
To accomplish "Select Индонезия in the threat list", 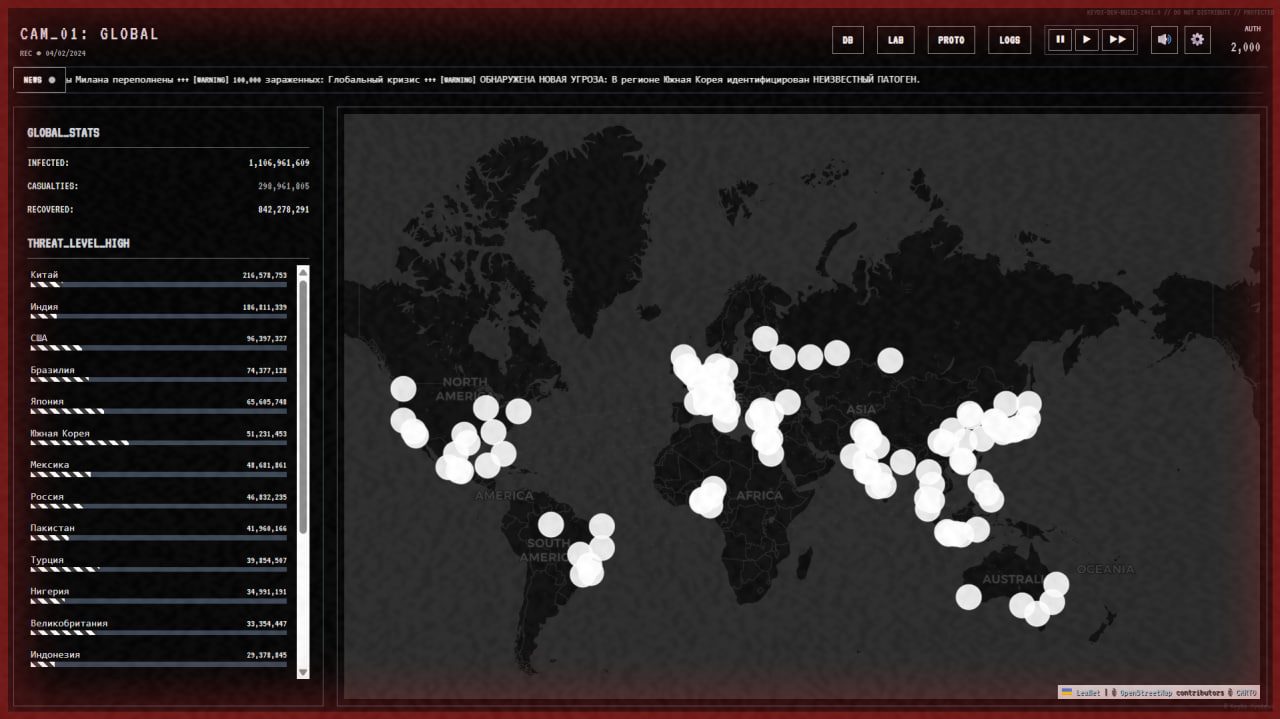I will (x=159, y=659).
